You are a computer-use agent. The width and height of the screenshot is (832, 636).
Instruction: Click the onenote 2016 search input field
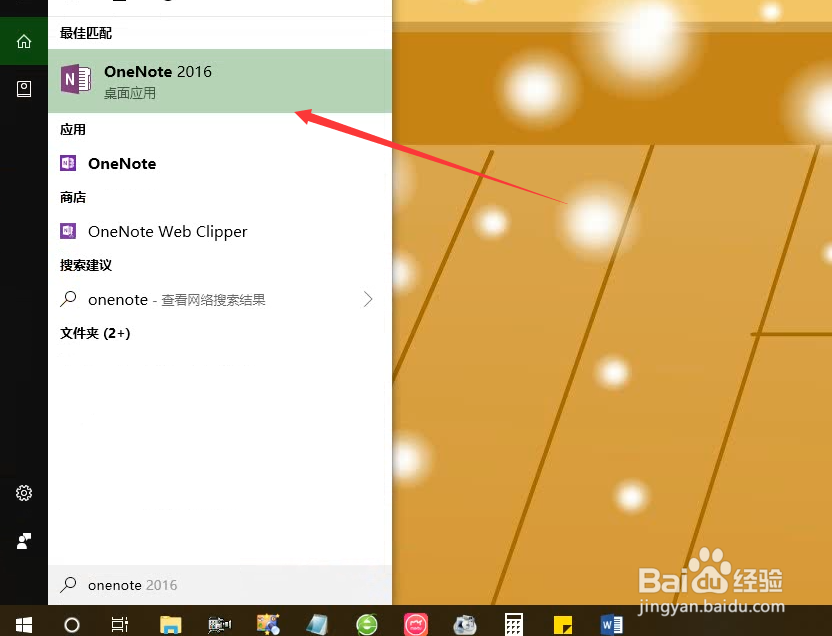[220, 585]
